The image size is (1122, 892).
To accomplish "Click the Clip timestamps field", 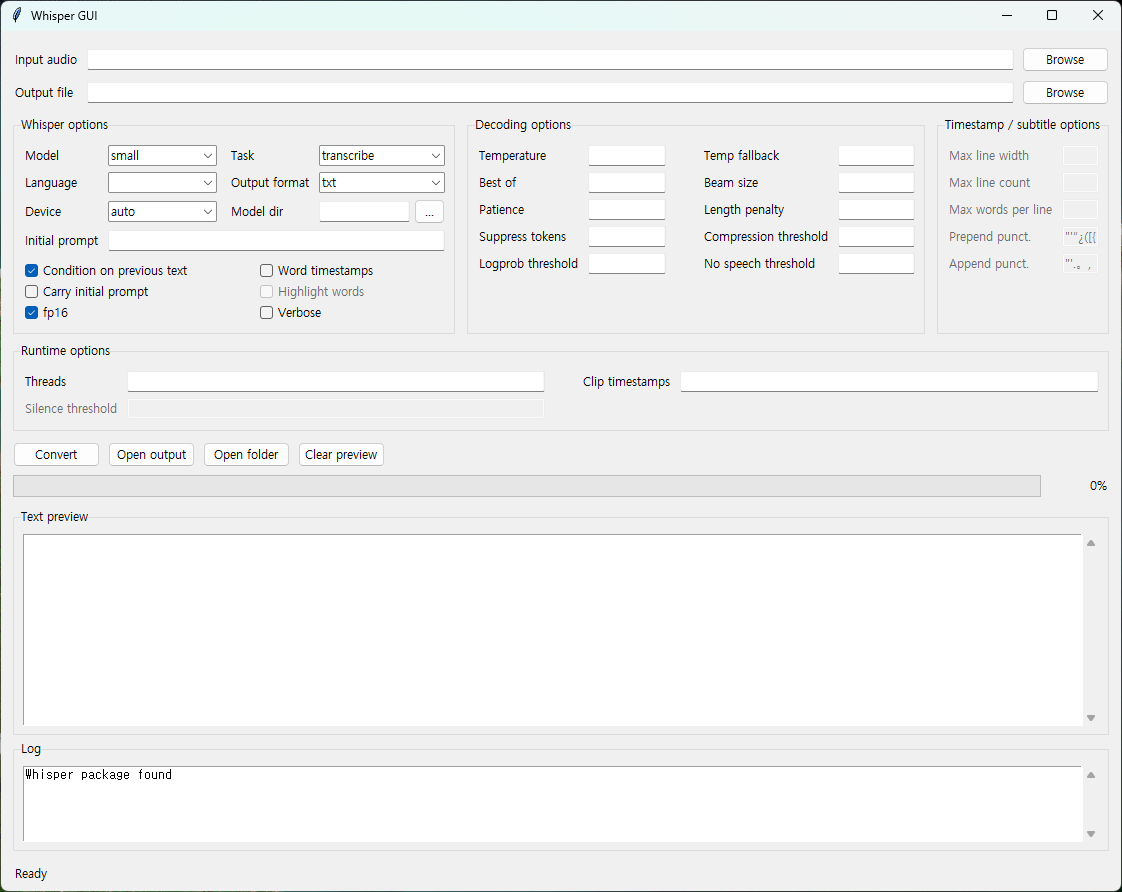I will [889, 381].
